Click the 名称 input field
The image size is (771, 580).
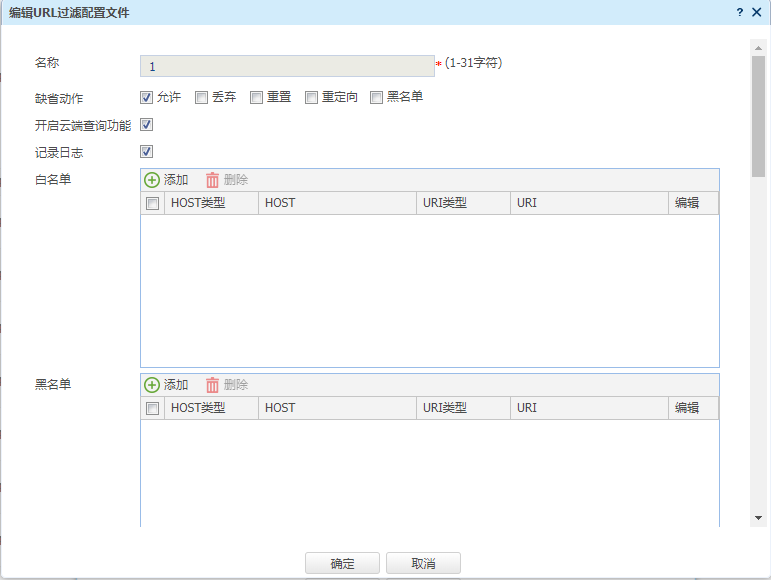pyautogui.click(x=287, y=66)
